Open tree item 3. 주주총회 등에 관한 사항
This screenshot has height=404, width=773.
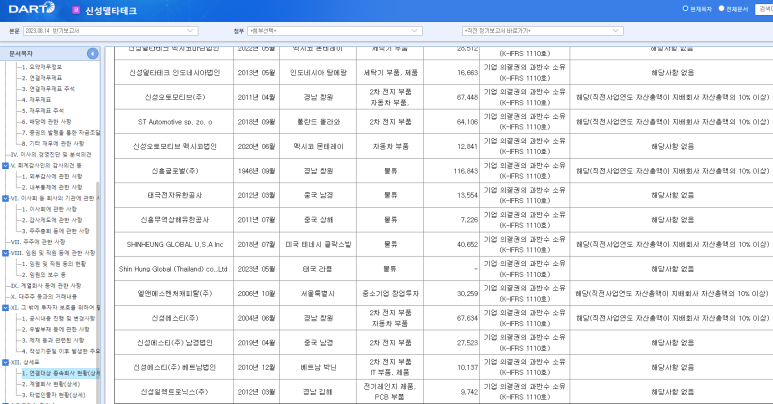(x=55, y=231)
